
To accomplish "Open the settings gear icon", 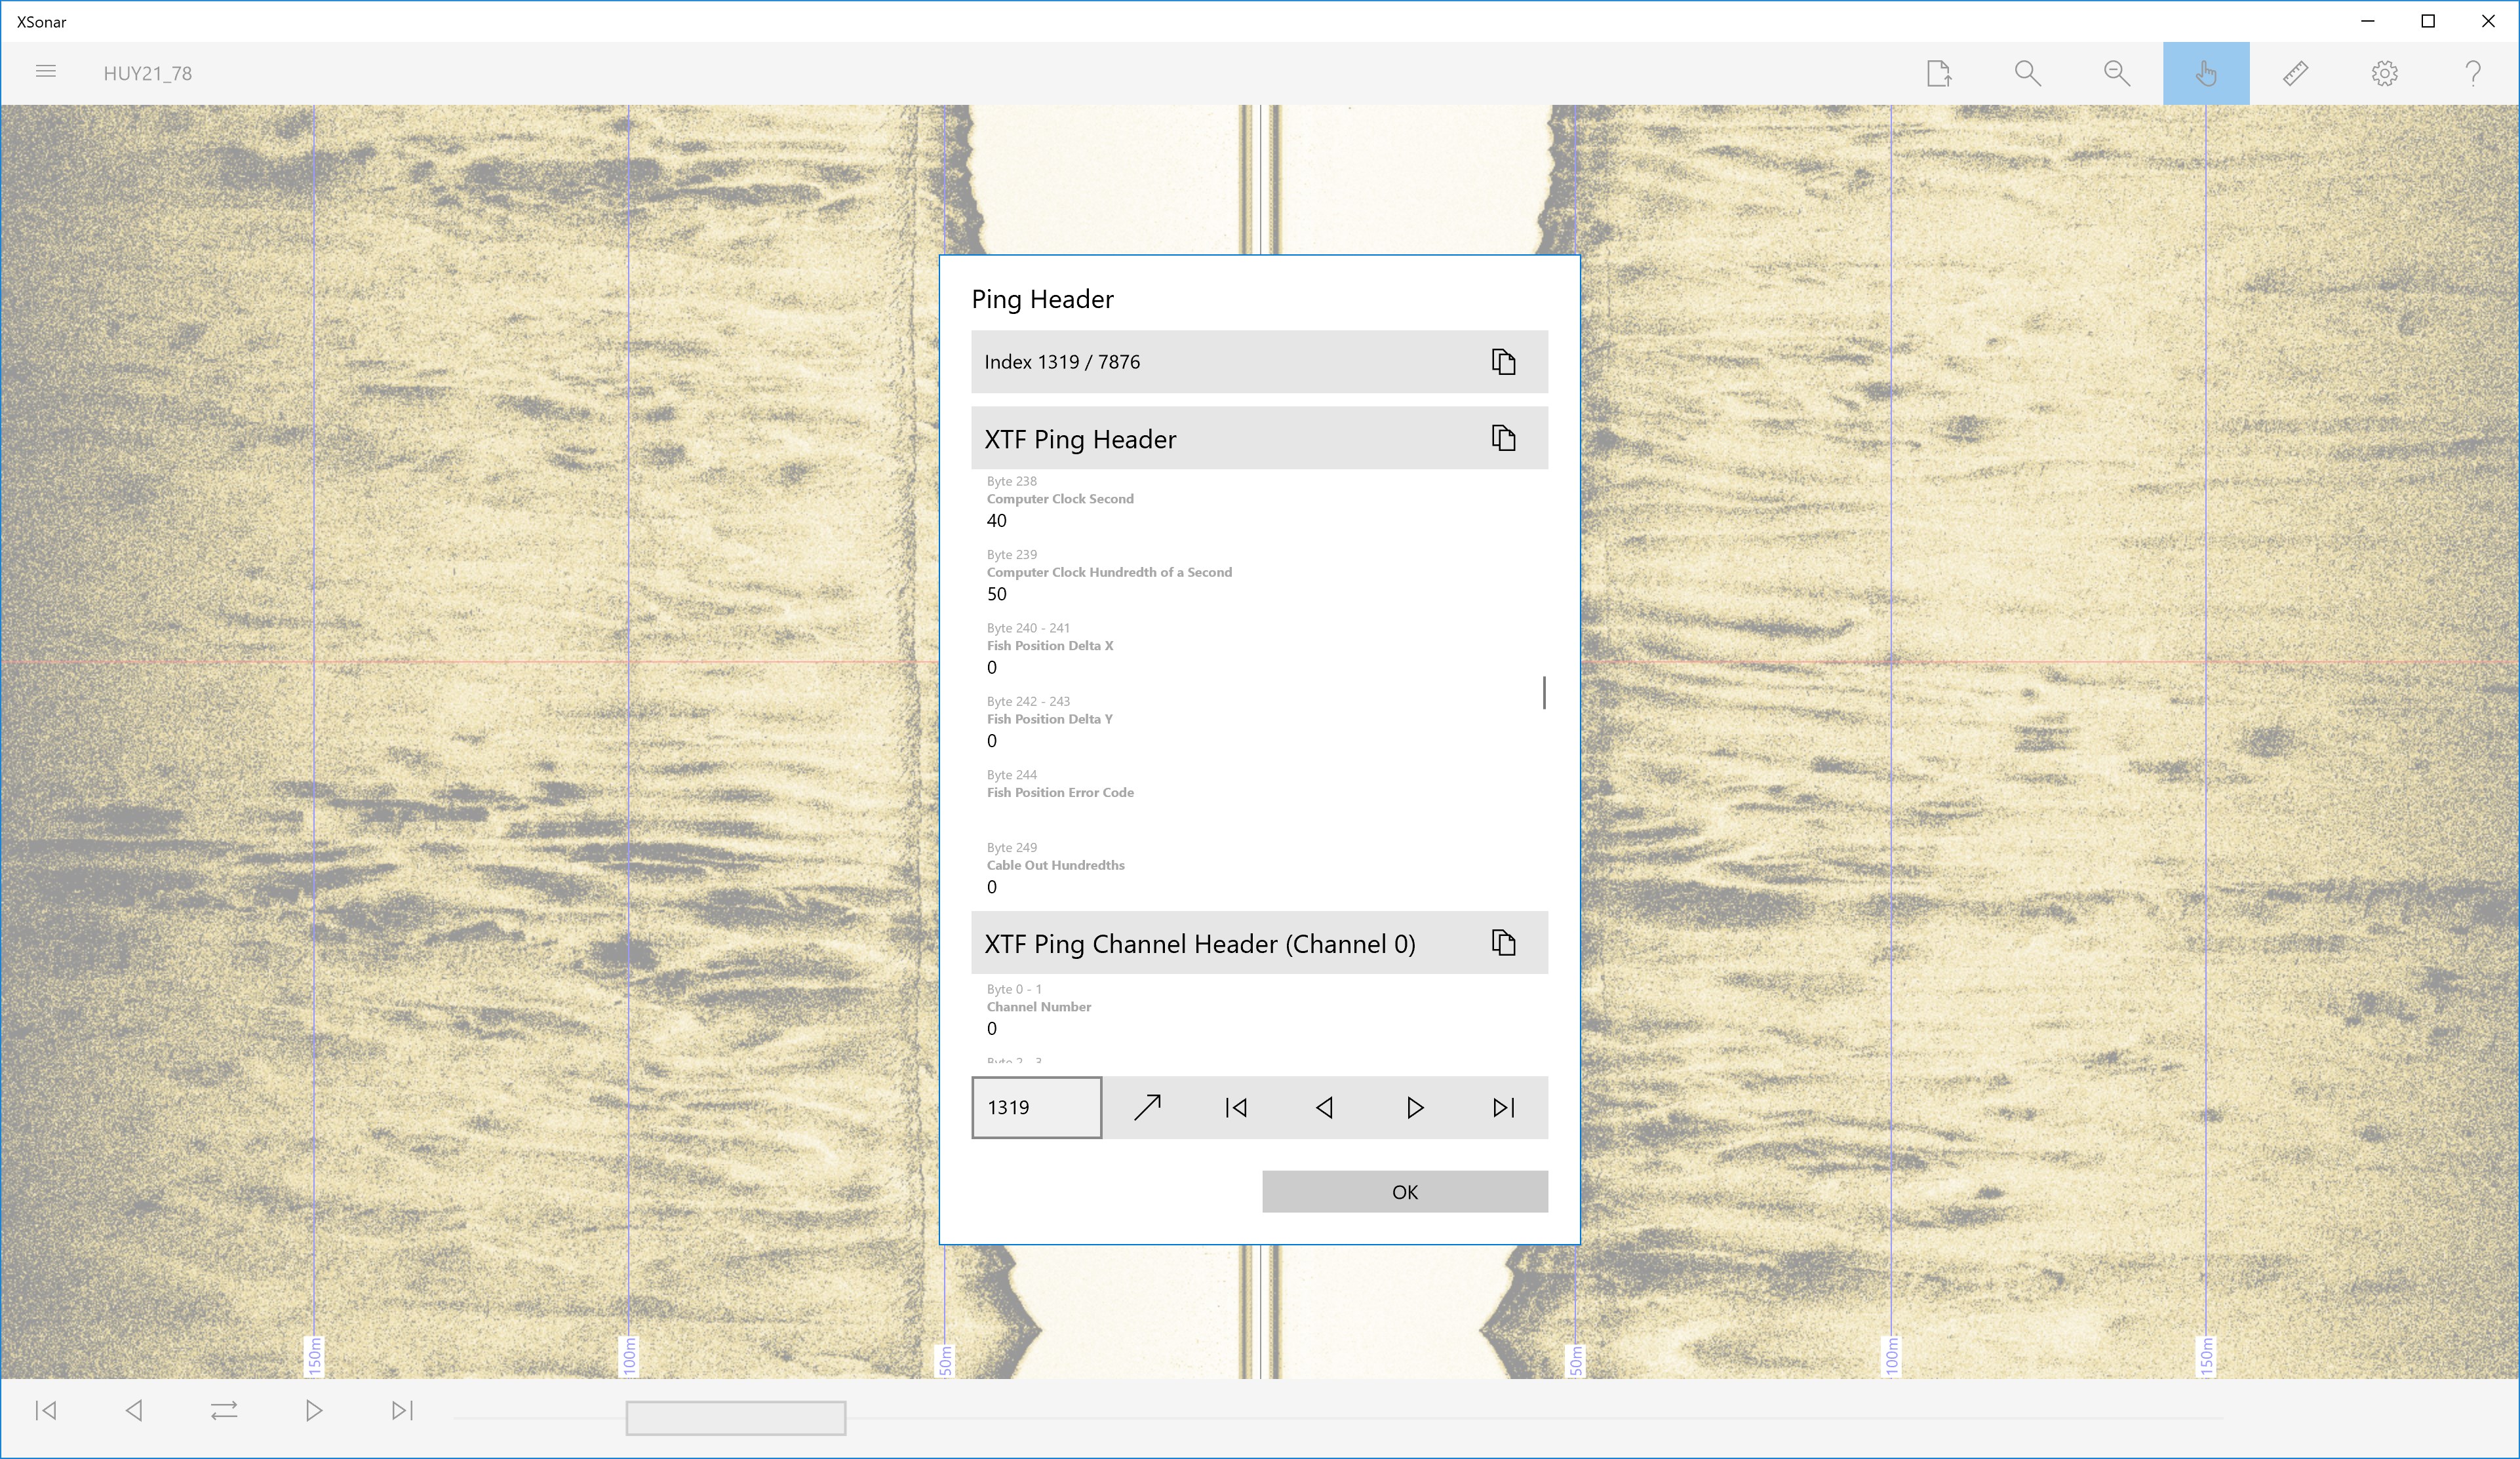I will point(2384,73).
